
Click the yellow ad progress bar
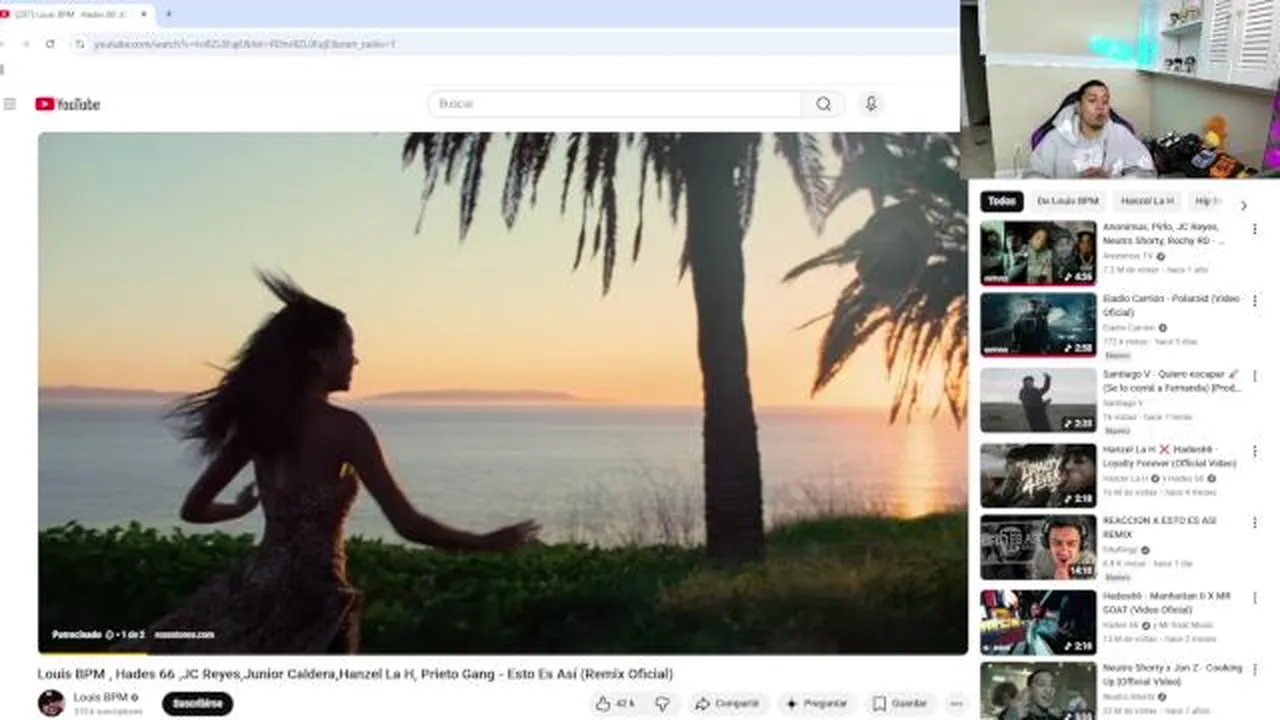click(x=92, y=653)
